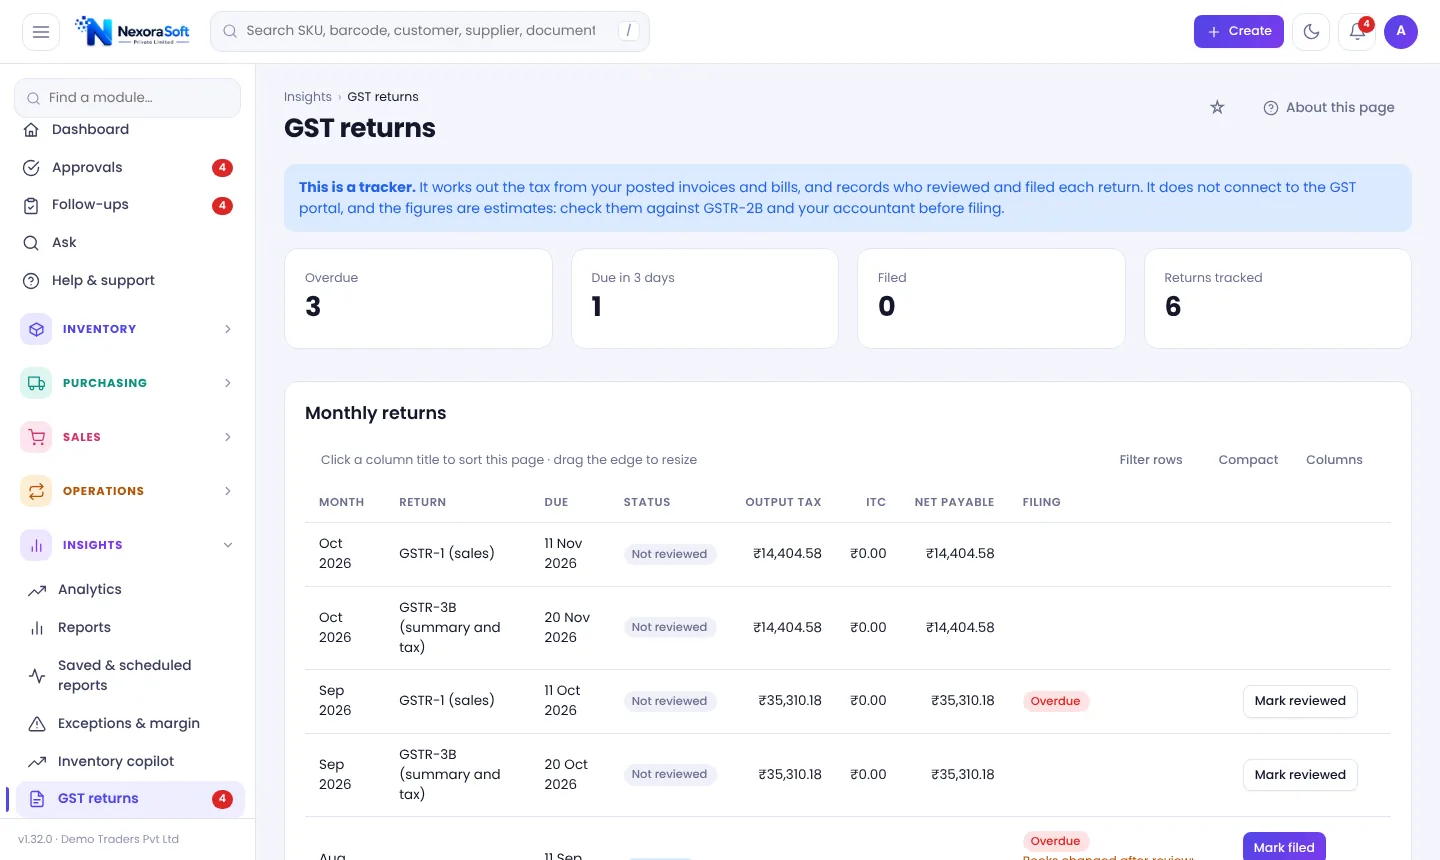Open Help & support
Image resolution: width=1440 pixels, height=860 pixels.
click(127, 281)
